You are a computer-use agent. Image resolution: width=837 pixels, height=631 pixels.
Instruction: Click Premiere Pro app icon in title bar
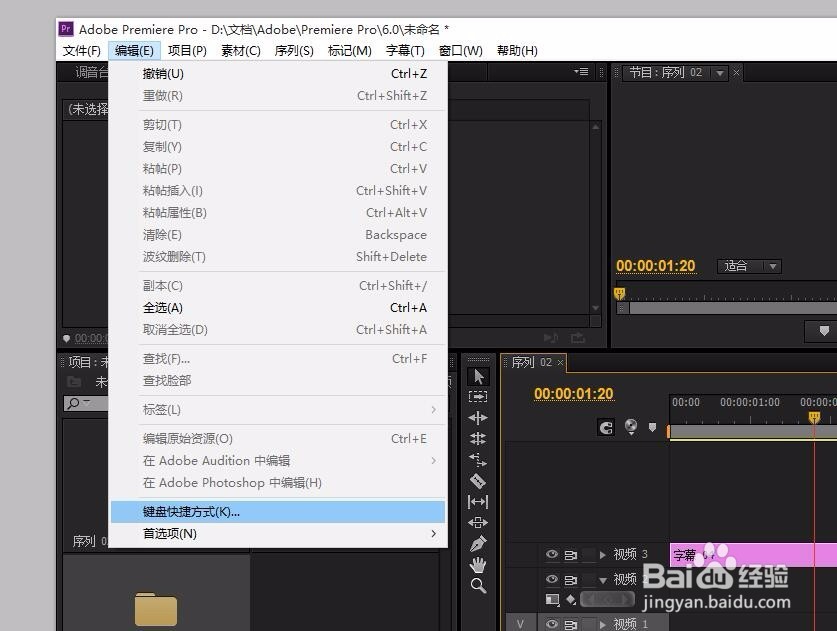(x=66, y=29)
